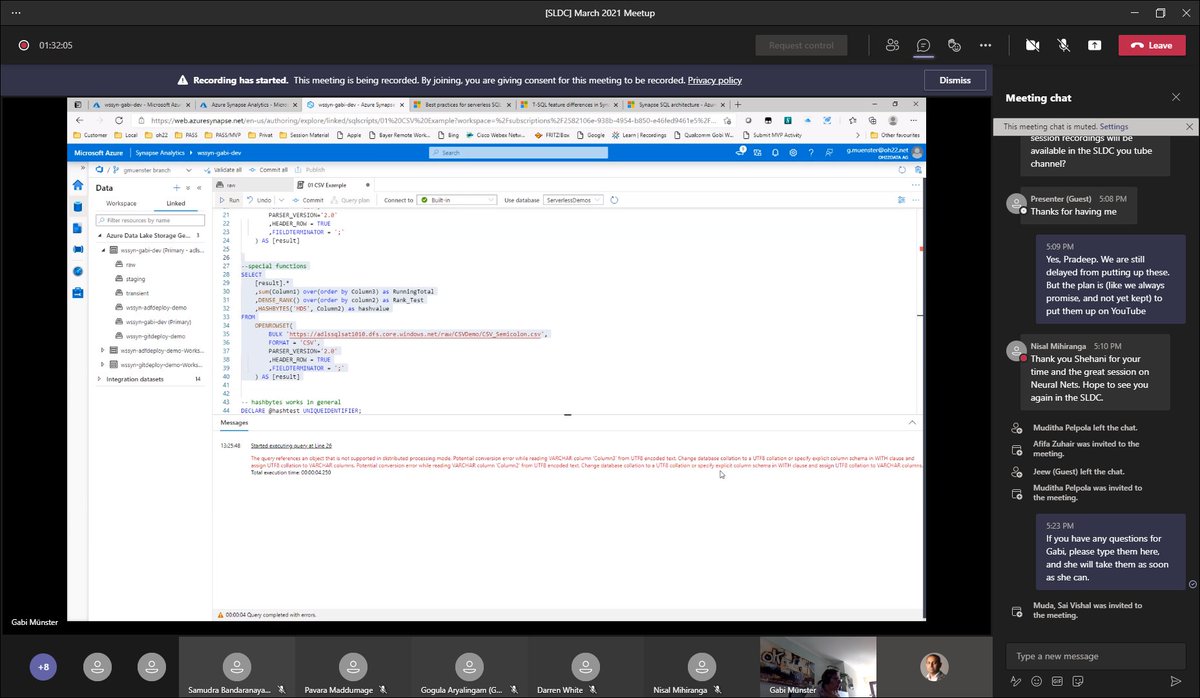The image size is (1200, 698).
Task: Open Best practices for serverless SQL browser tab
Action: 465,105
